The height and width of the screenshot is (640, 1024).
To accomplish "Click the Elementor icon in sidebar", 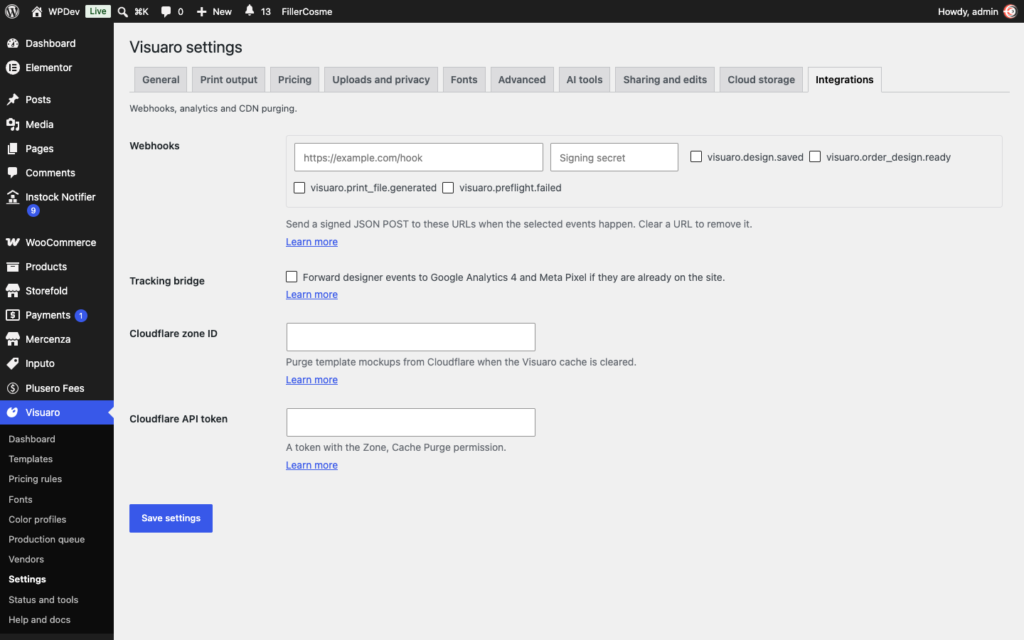I will 12,67.
